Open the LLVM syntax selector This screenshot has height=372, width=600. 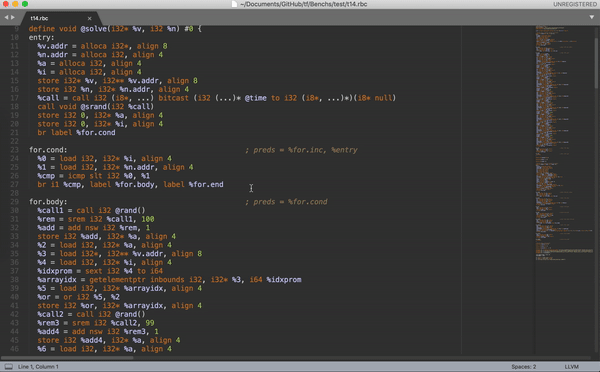(x=571, y=367)
